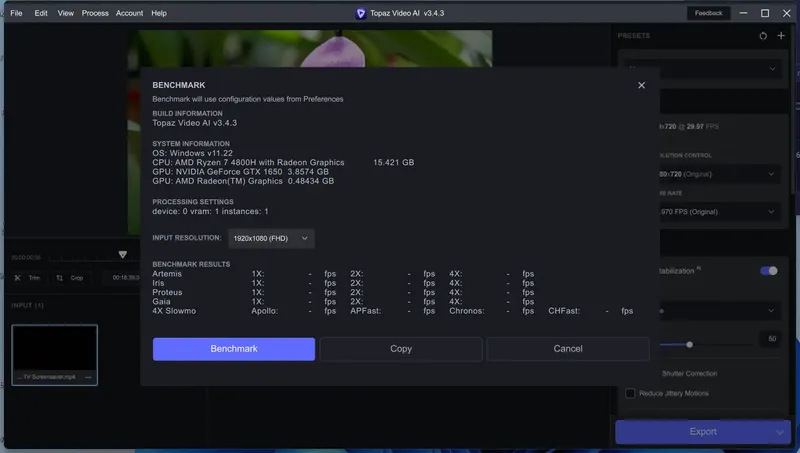800x453 pixels.
Task: Close the Benchmark dialog with the X
Action: 641,85
